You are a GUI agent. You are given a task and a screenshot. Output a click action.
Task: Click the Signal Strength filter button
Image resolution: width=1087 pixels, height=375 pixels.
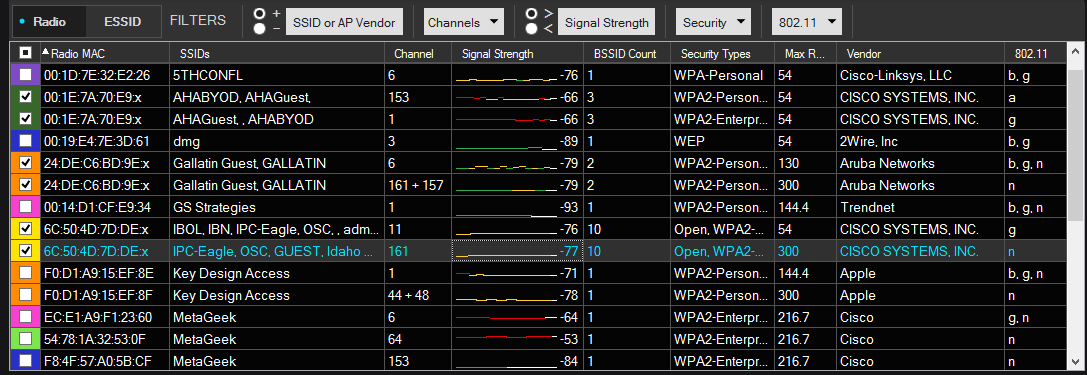pyautogui.click(x=607, y=22)
